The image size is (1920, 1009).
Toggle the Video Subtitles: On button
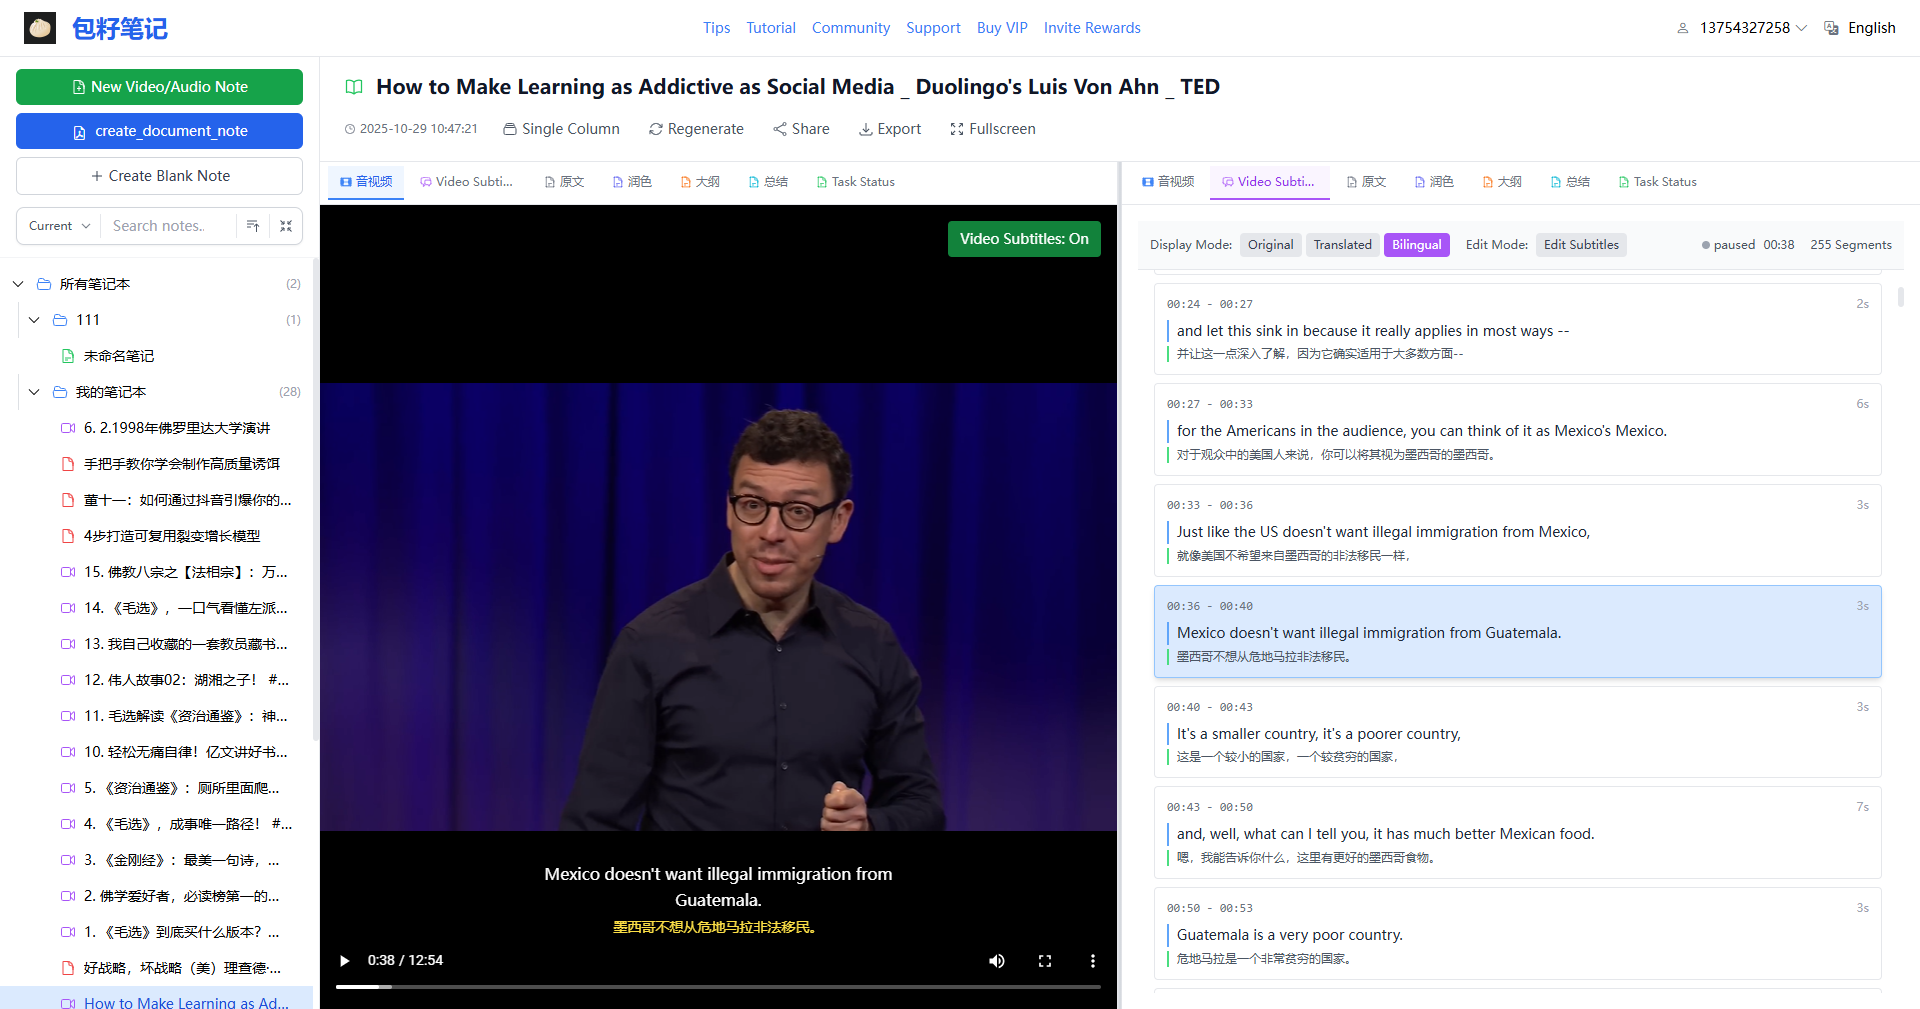(x=1024, y=239)
